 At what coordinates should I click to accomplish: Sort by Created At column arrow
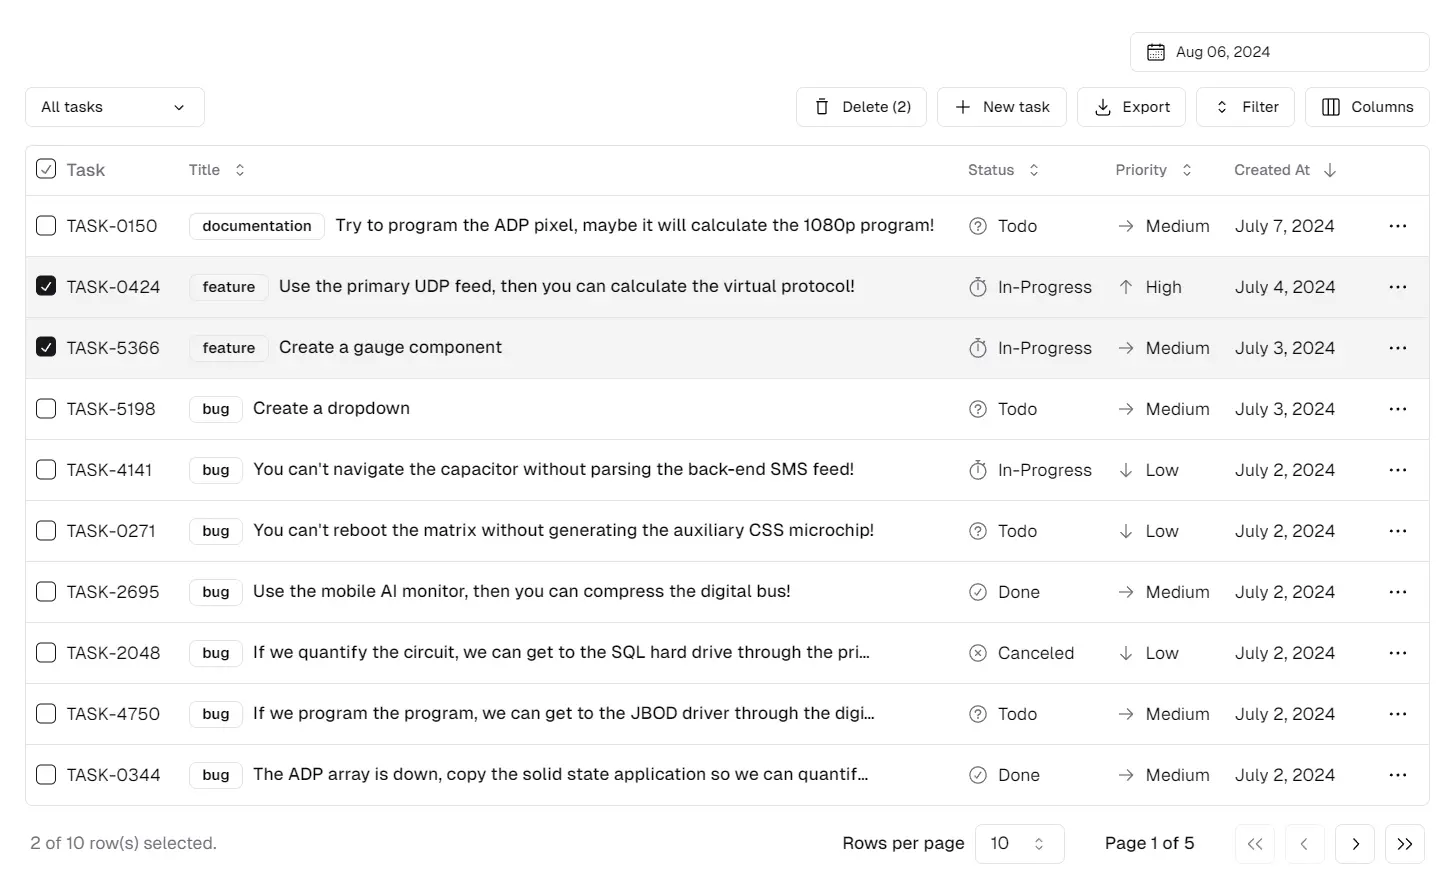[x=1330, y=170]
